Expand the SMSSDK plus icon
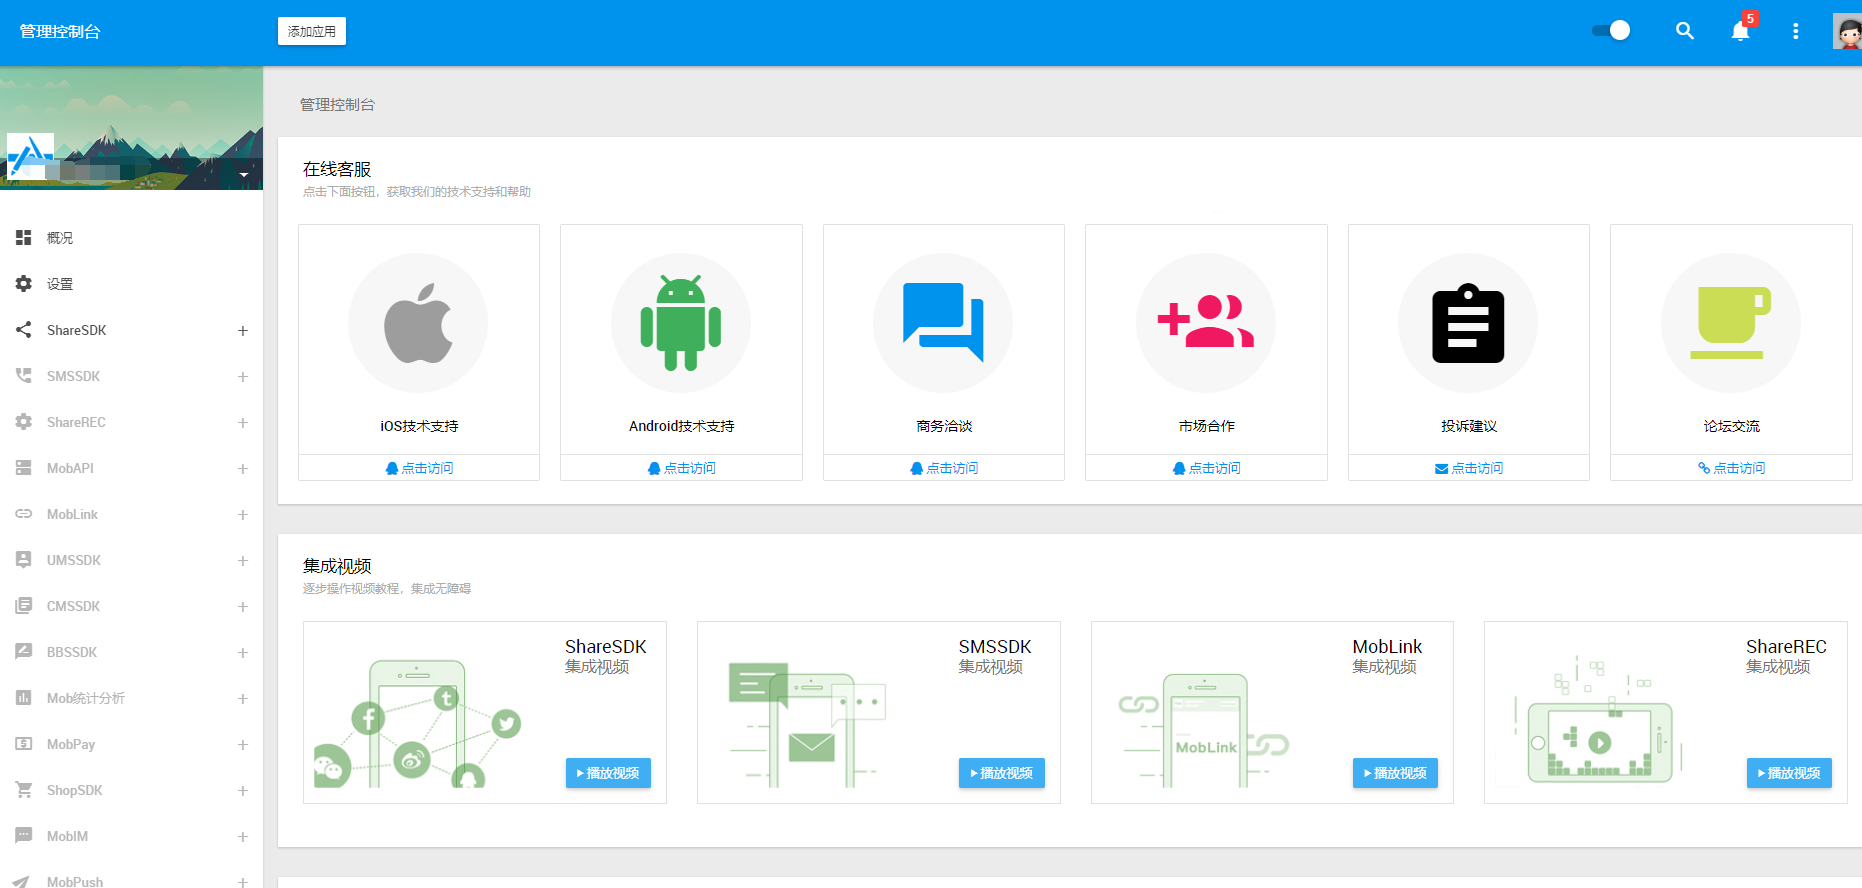The width and height of the screenshot is (1862, 888). [x=242, y=376]
